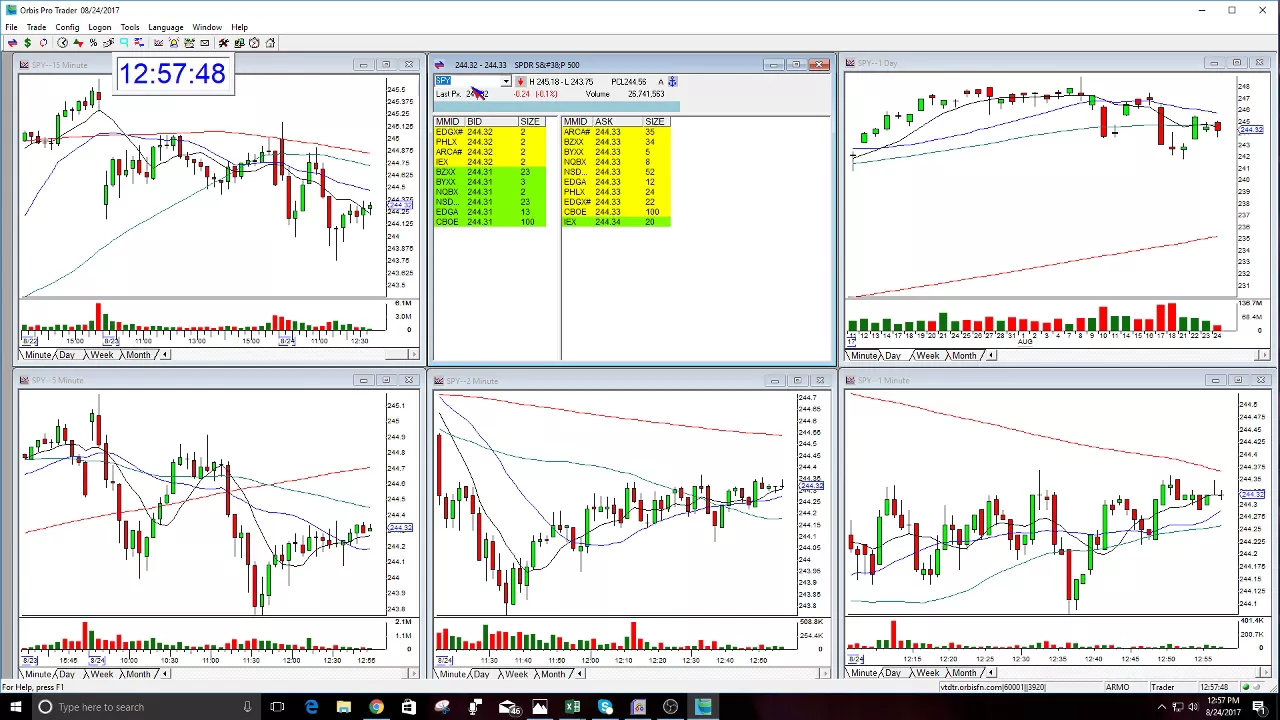Click the green dollar sign toolbar icon

coord(28,43)
